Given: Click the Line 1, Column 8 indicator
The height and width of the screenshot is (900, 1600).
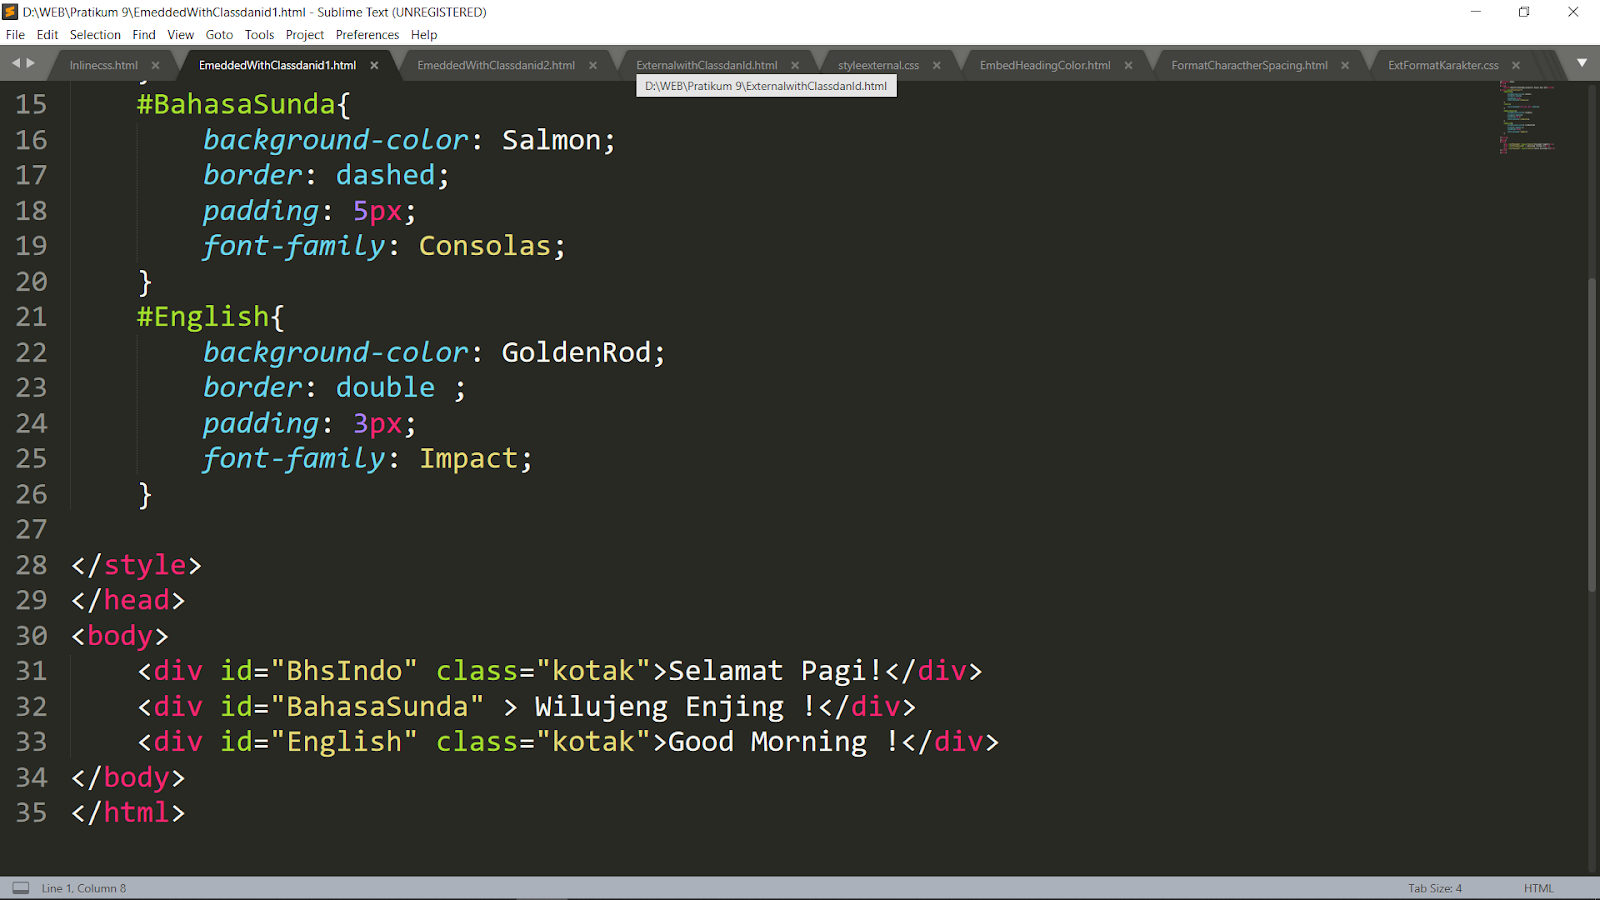Looking at the screenshot, I should click(x=83, y=887).
